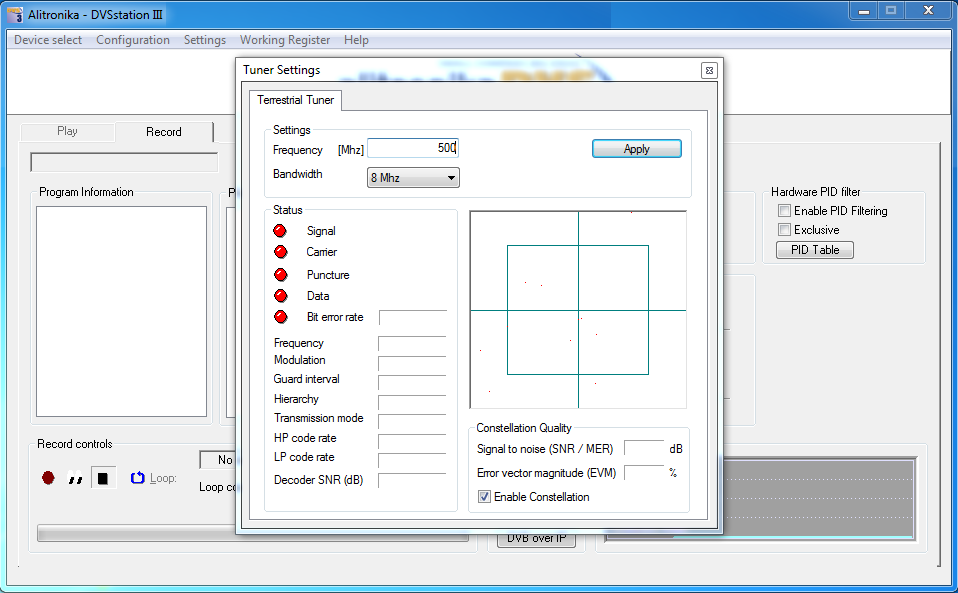Image resolution: width=958 pixels, height=593 pixels.
Task: Click the red Carrier status indicator
Action: pos(280,252)
